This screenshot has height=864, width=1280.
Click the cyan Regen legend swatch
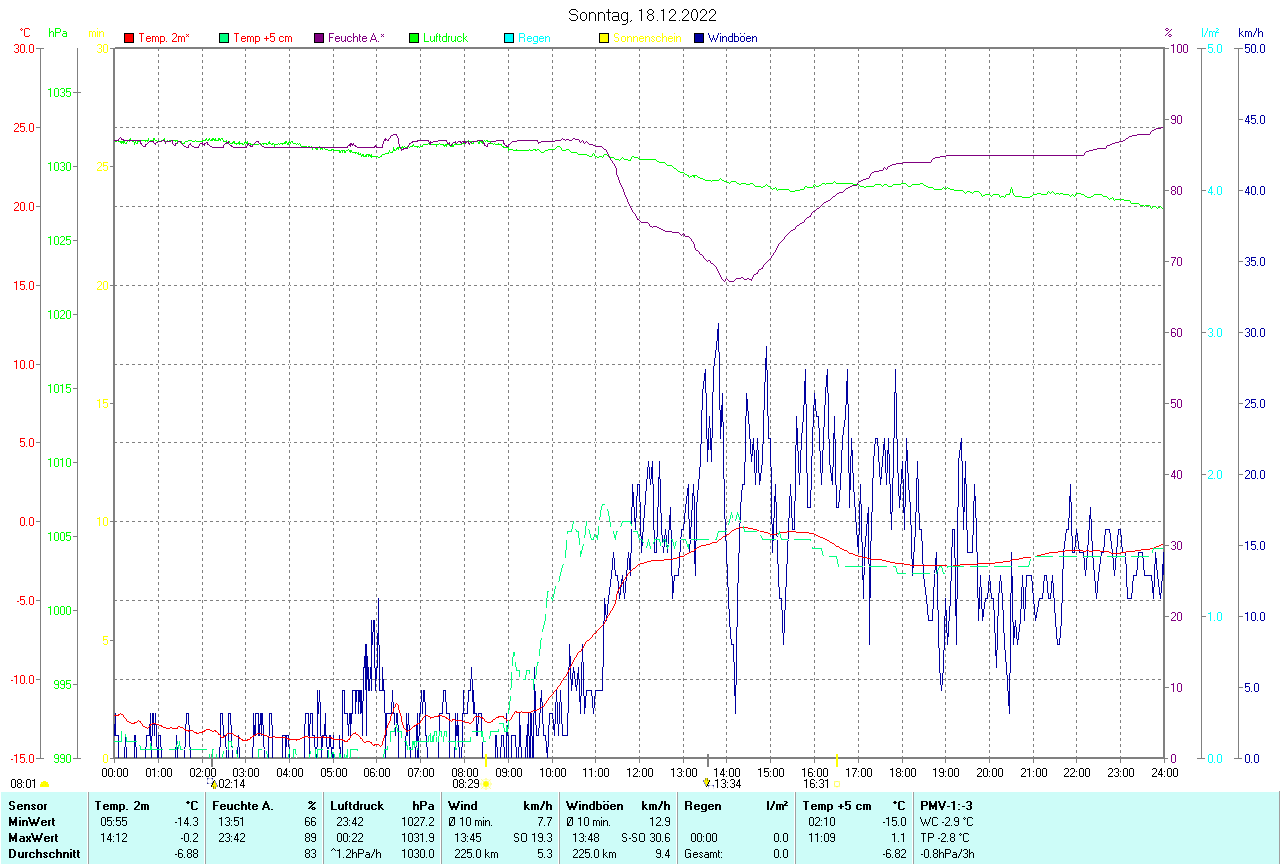click(509, 38)
